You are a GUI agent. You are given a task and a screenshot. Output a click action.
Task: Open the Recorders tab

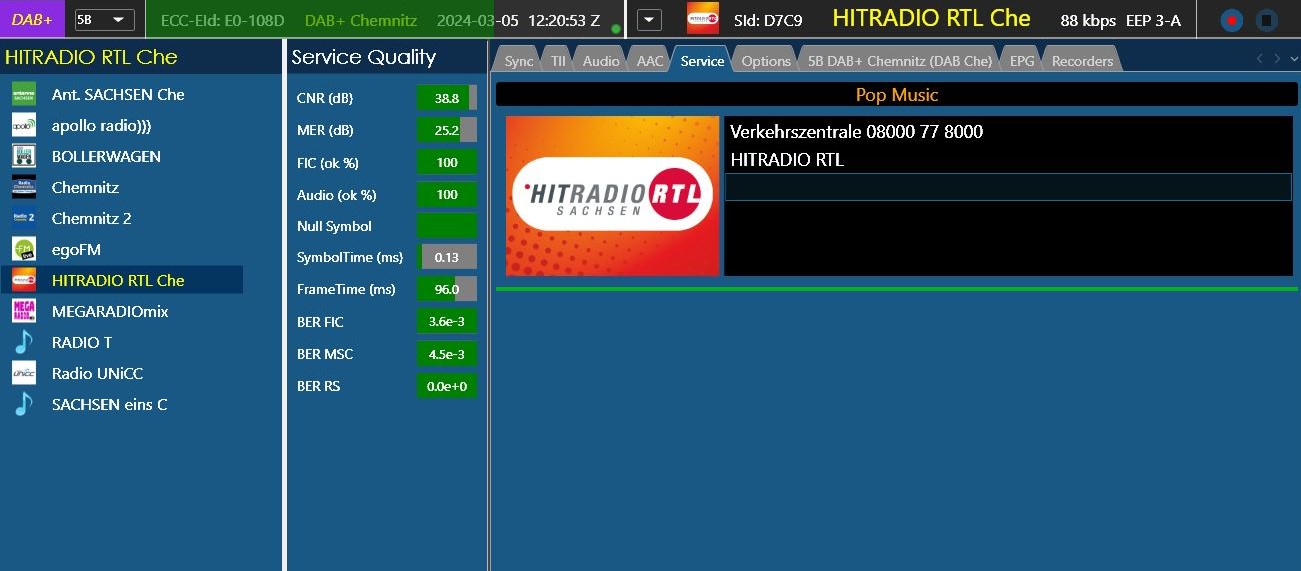[1082, 61]
